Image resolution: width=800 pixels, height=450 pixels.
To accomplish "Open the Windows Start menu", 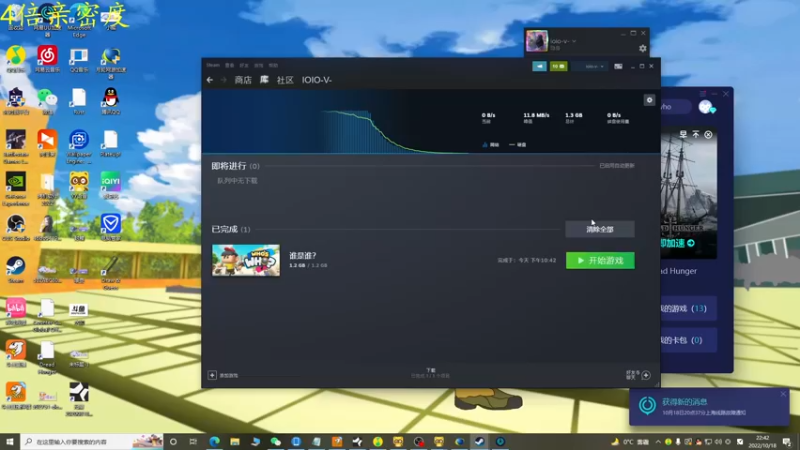I will 10,441.
